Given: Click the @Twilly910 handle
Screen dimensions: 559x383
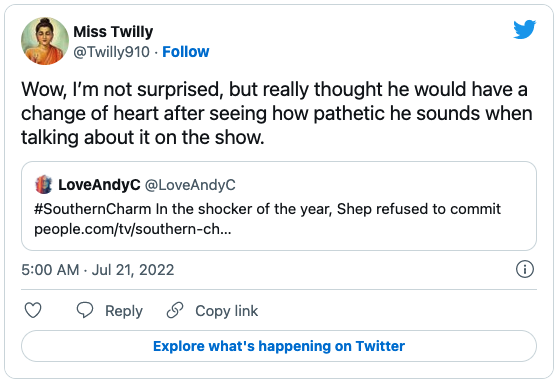Looking at the screenshot, I should 111,52.
